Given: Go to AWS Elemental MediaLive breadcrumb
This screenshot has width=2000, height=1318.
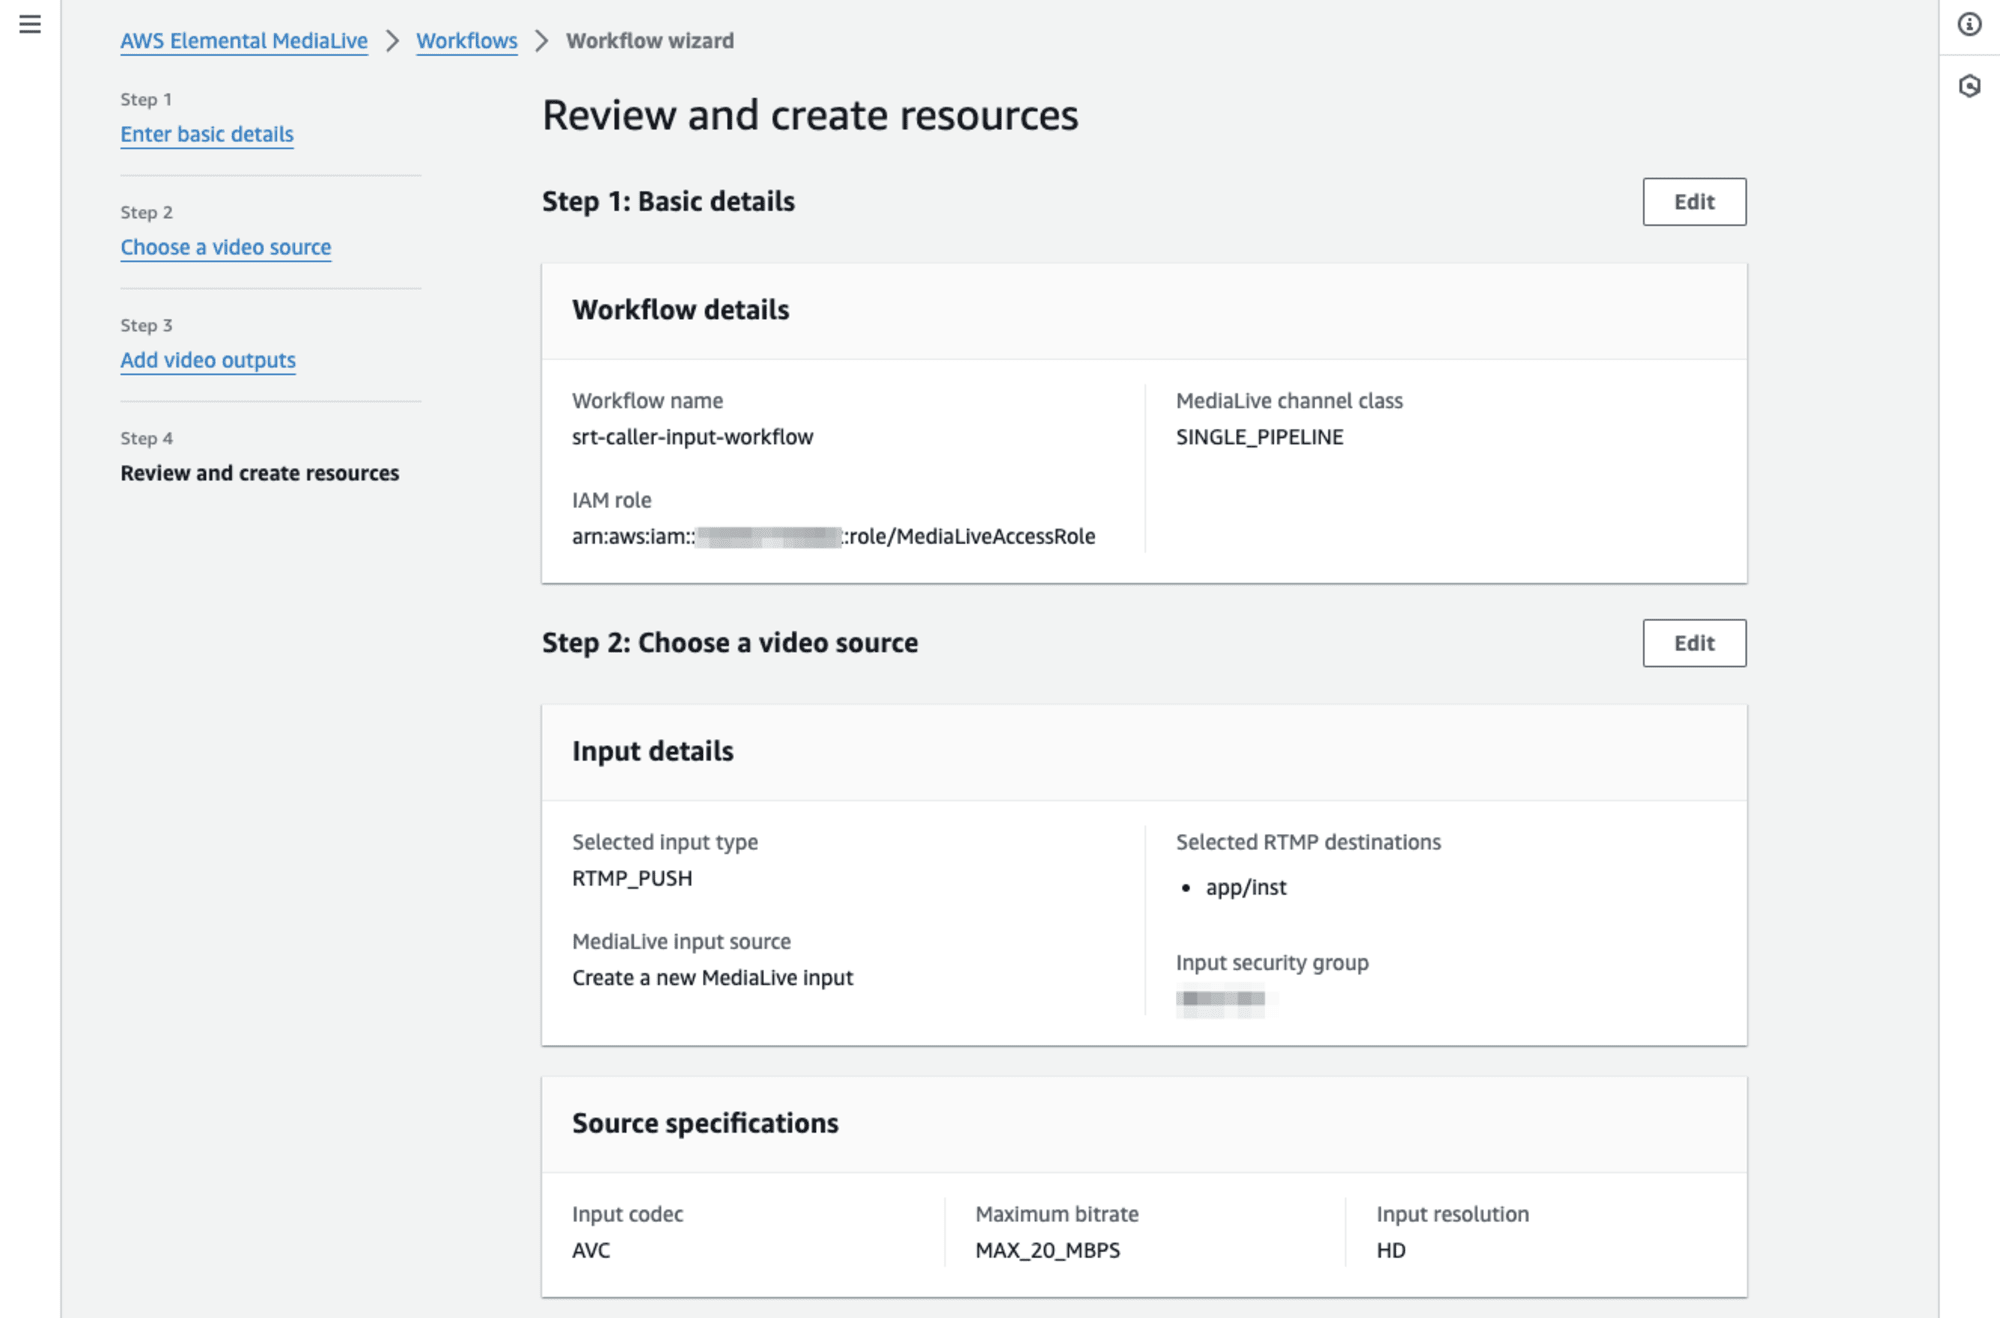Looking at the screenshot, I should pos(244,41).
